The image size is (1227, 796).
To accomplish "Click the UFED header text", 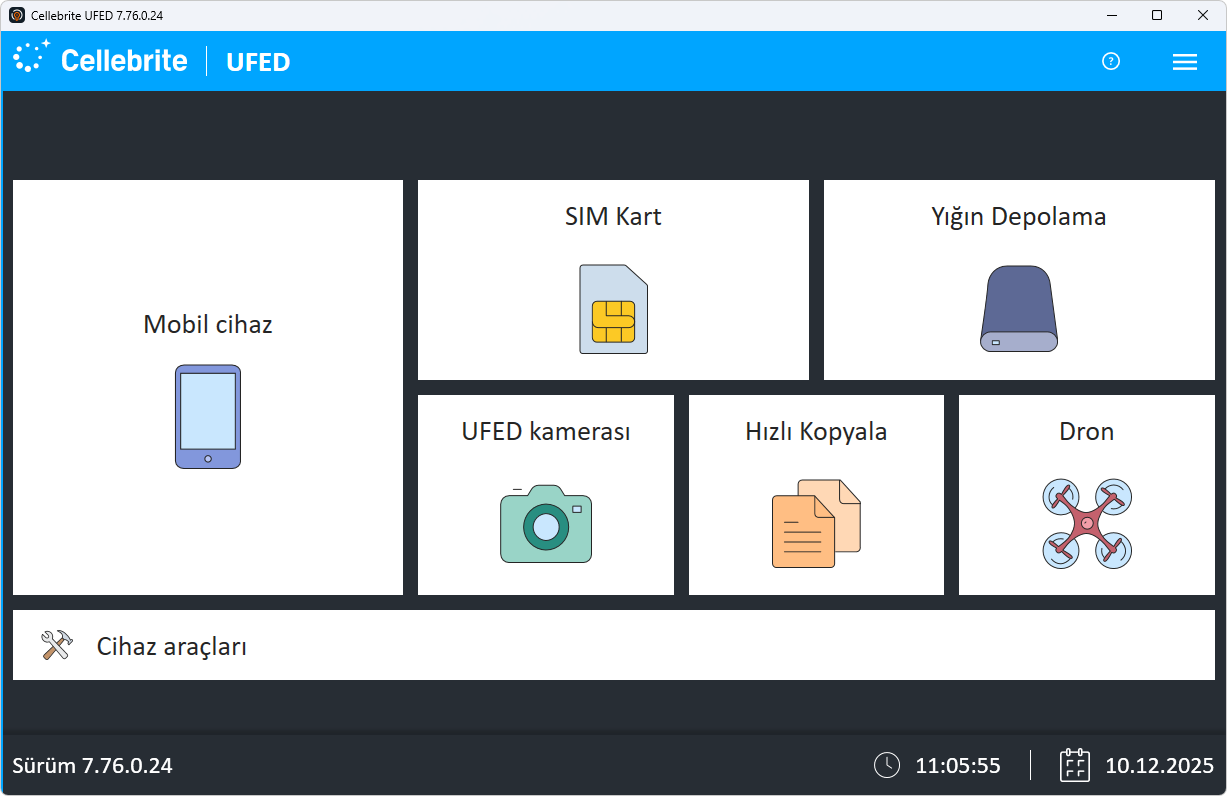I will click(x=258, y=62).
